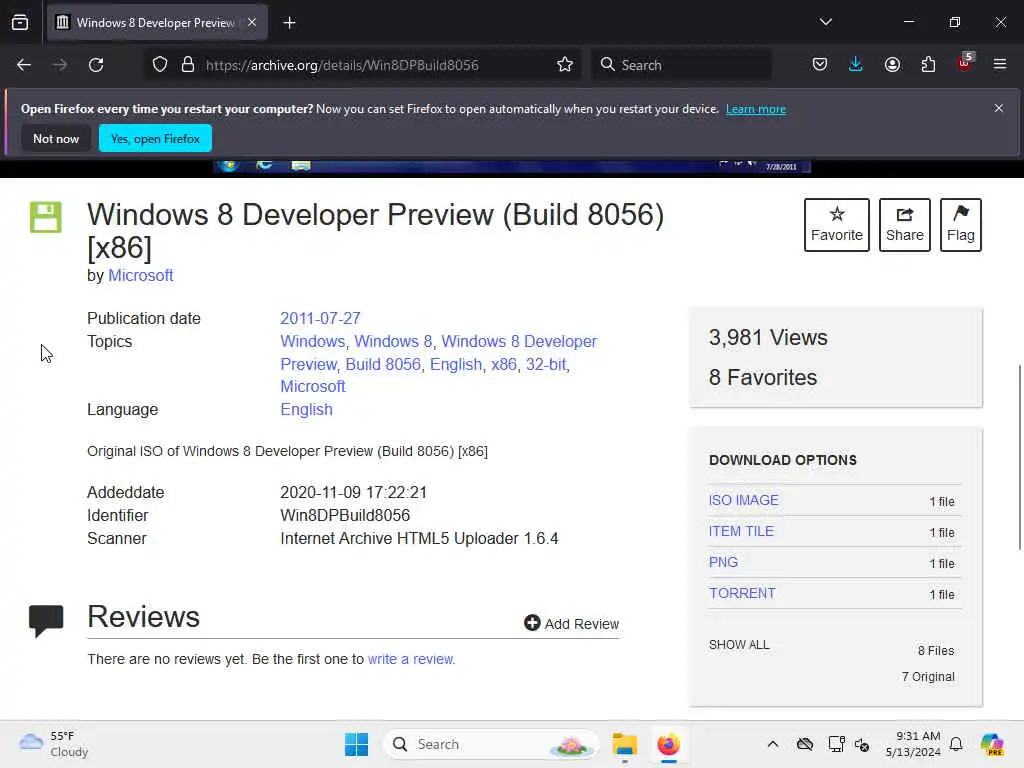Click the Firefox search box
The width and height of the screenshot is (1024, 768).
click(x=681, y=65)
